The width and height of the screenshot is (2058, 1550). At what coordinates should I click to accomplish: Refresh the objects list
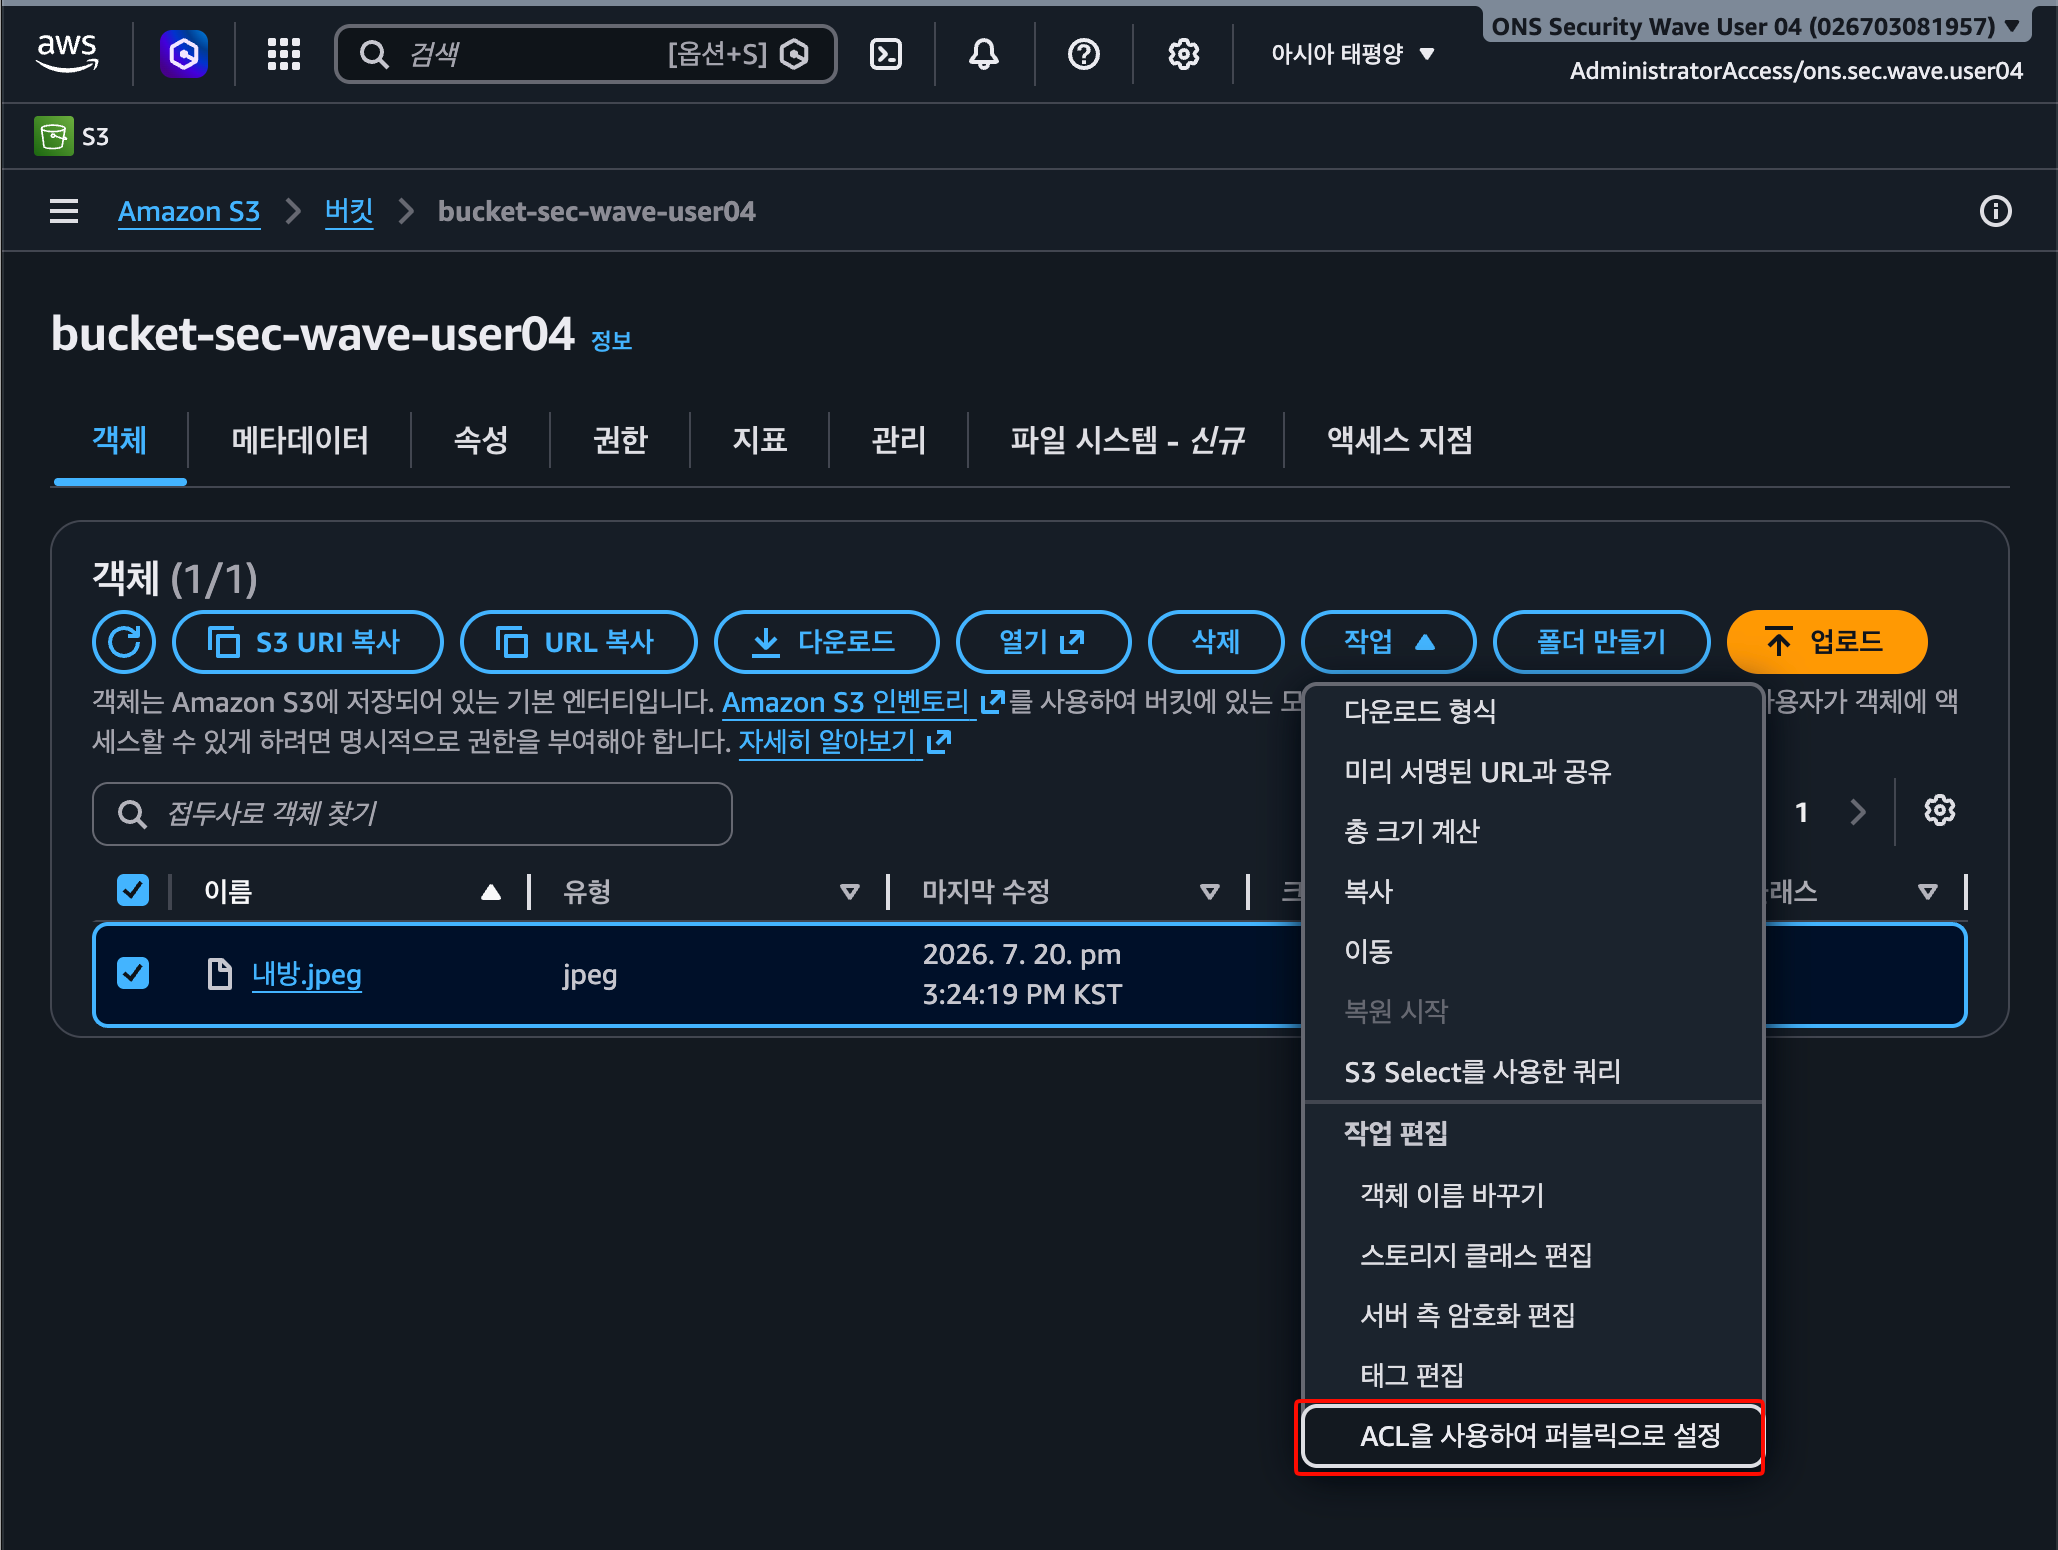tap(124, 642)
